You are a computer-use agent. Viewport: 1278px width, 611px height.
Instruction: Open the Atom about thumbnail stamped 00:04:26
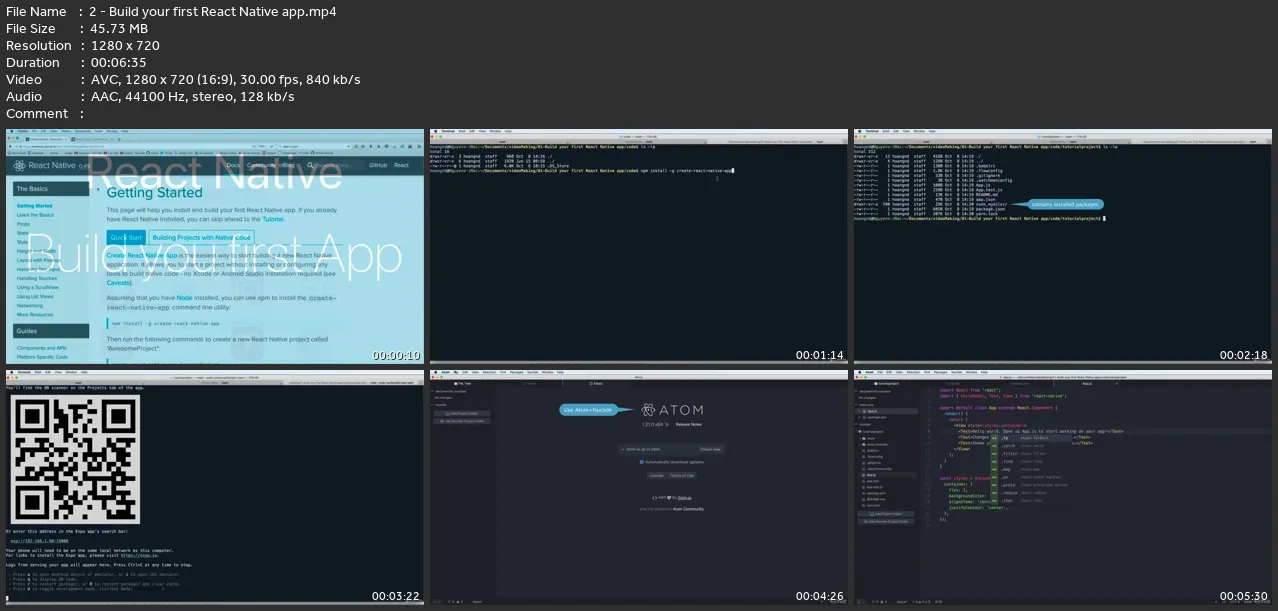638,487
